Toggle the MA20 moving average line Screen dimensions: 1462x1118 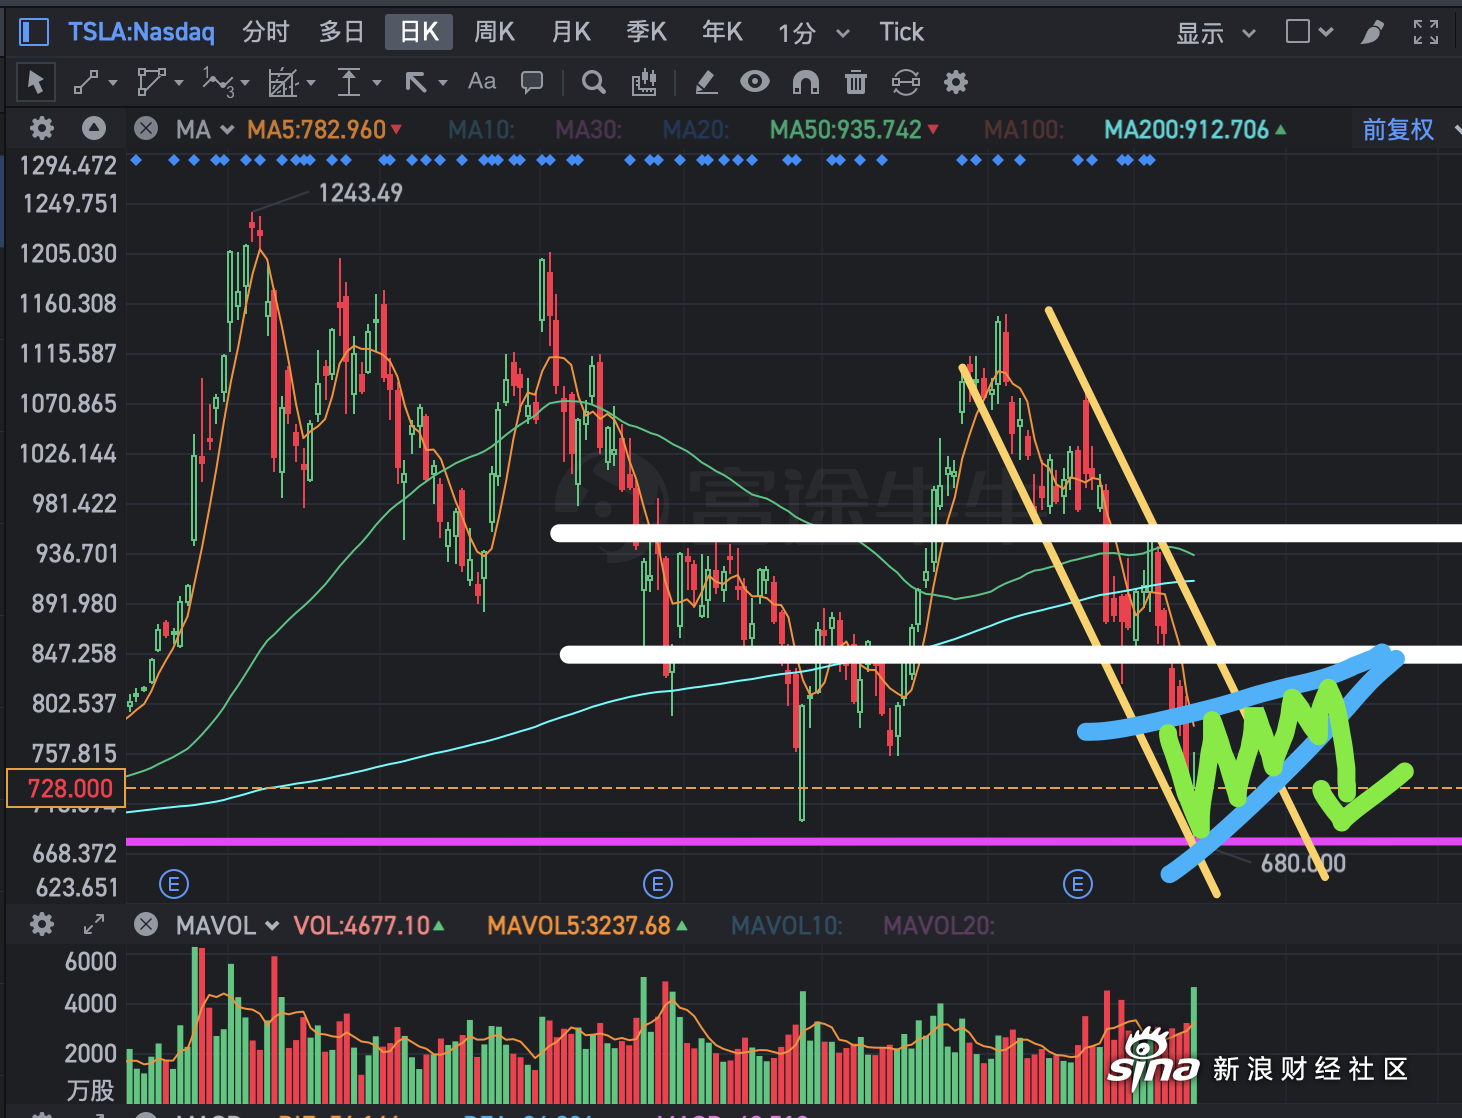(696, 129)
